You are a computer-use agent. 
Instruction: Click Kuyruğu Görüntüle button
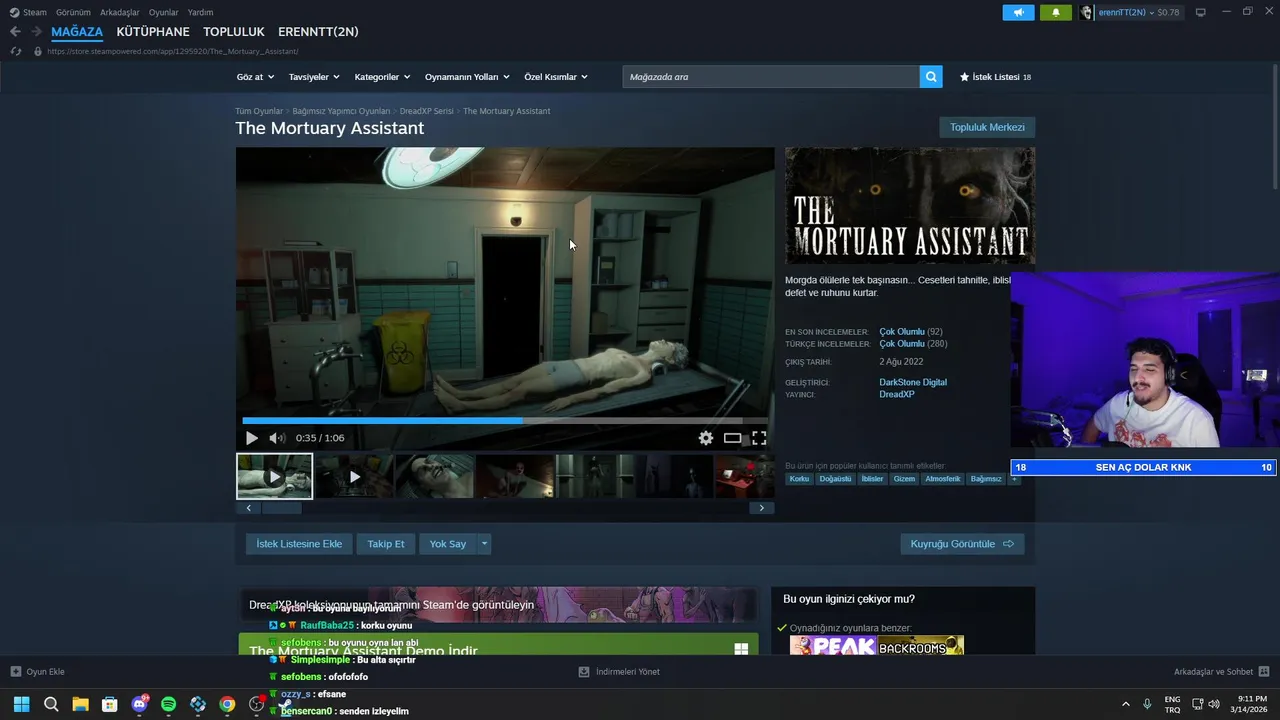click(x=962, y=544)
